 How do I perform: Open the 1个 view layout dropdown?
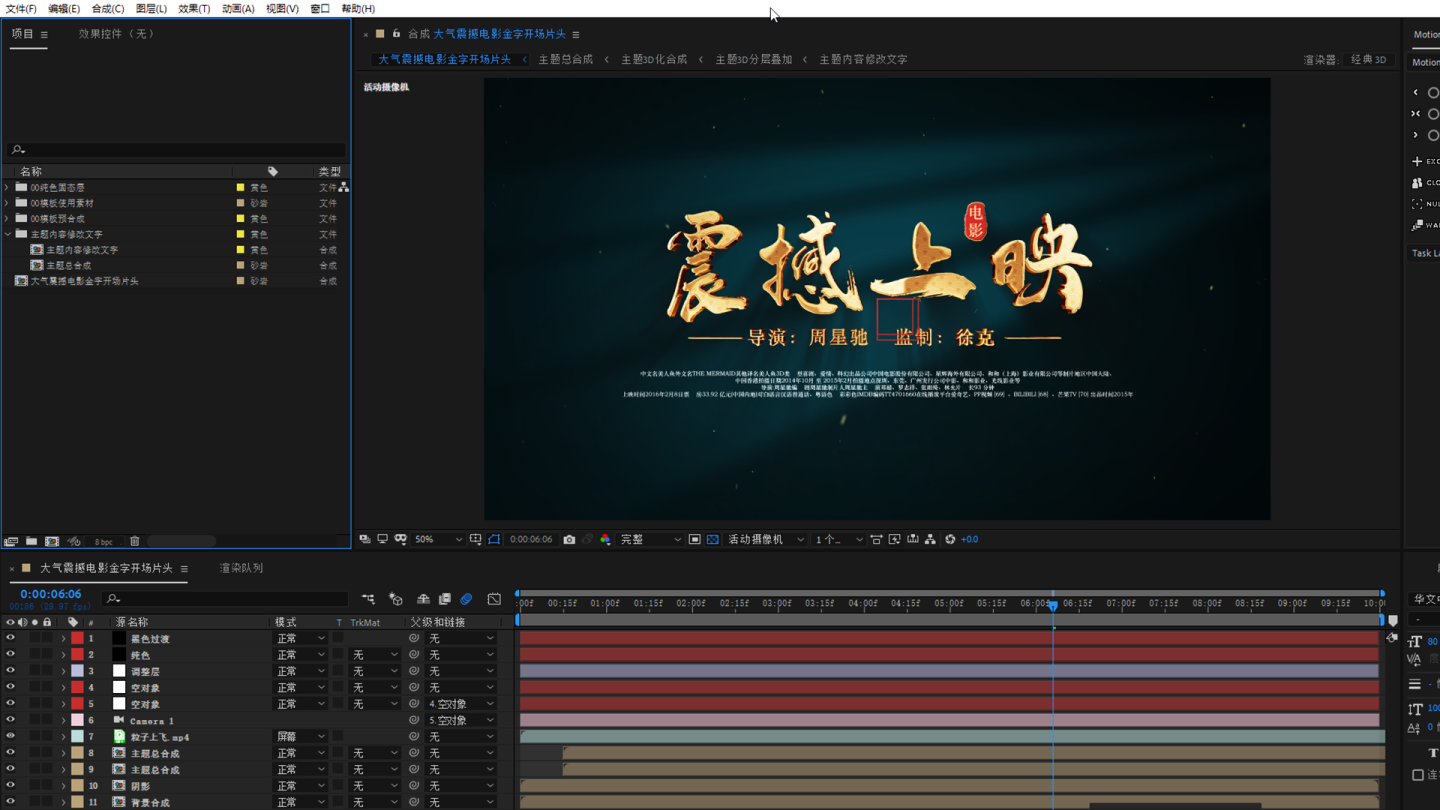click(x=838, y=539)
